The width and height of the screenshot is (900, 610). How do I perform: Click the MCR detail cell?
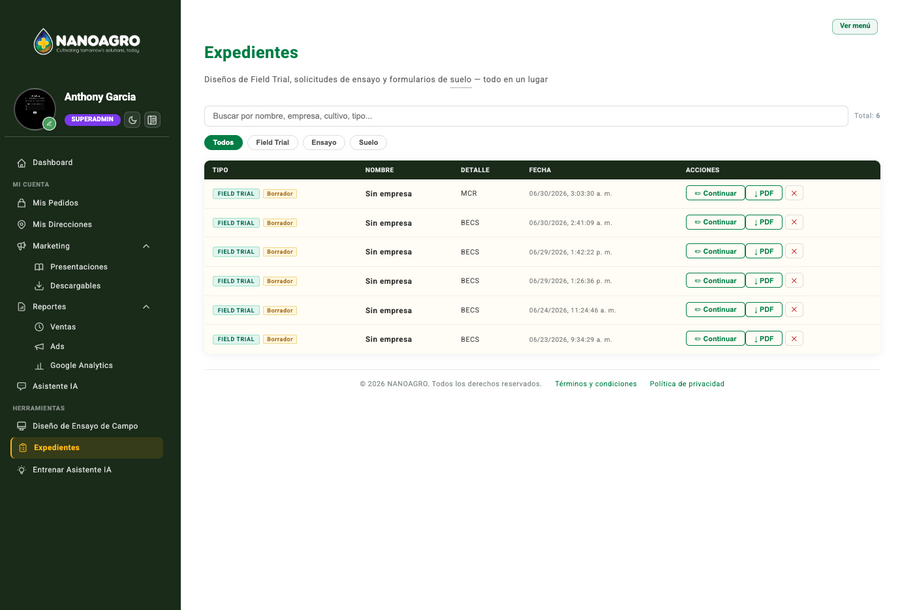click(469, 193)
